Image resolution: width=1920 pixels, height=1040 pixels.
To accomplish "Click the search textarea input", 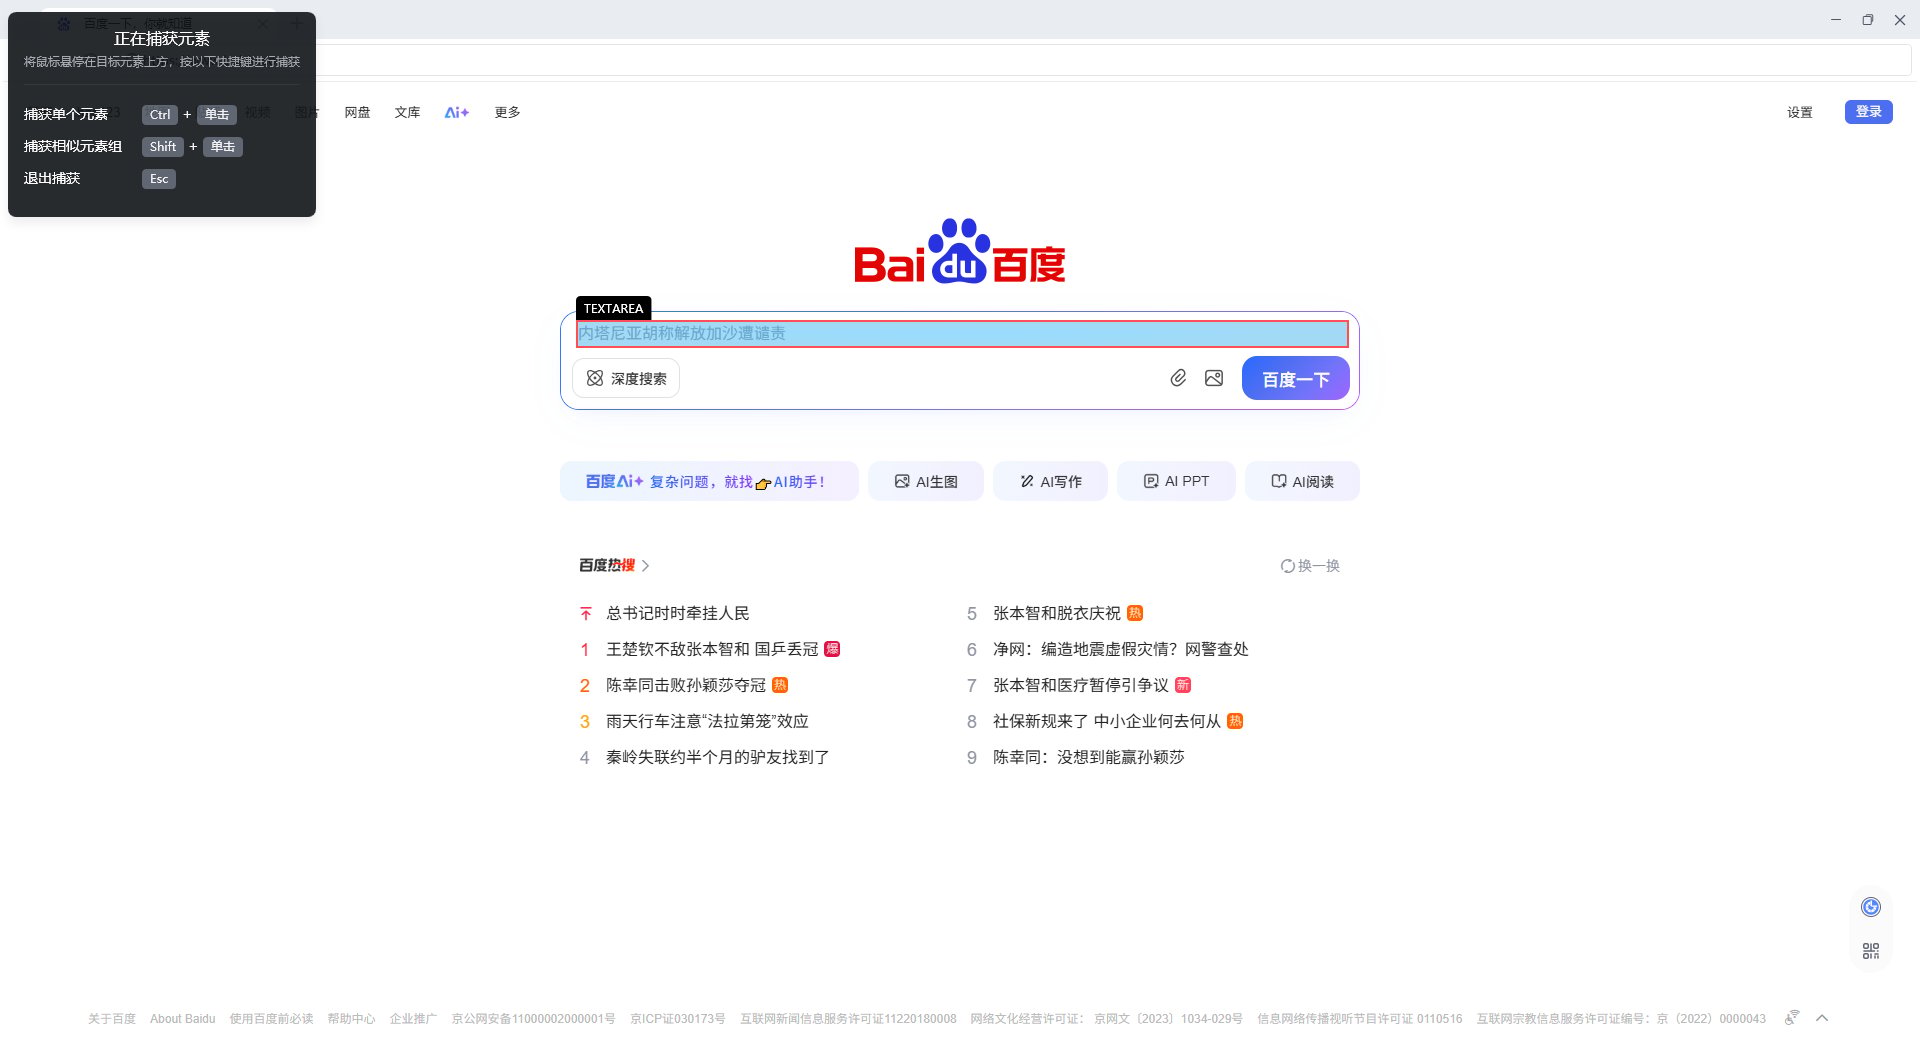I will pyautogui.click(x=962, y=334).
